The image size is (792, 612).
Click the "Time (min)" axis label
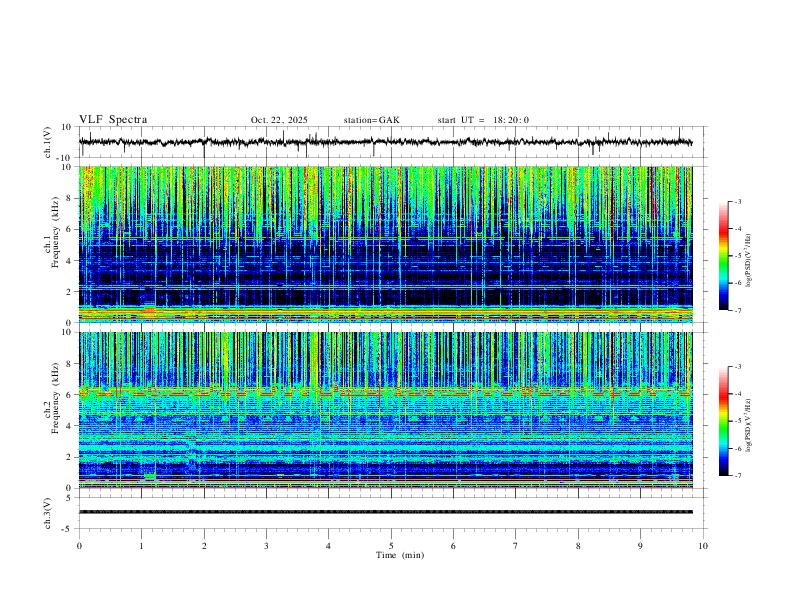[x=400, y=555]
